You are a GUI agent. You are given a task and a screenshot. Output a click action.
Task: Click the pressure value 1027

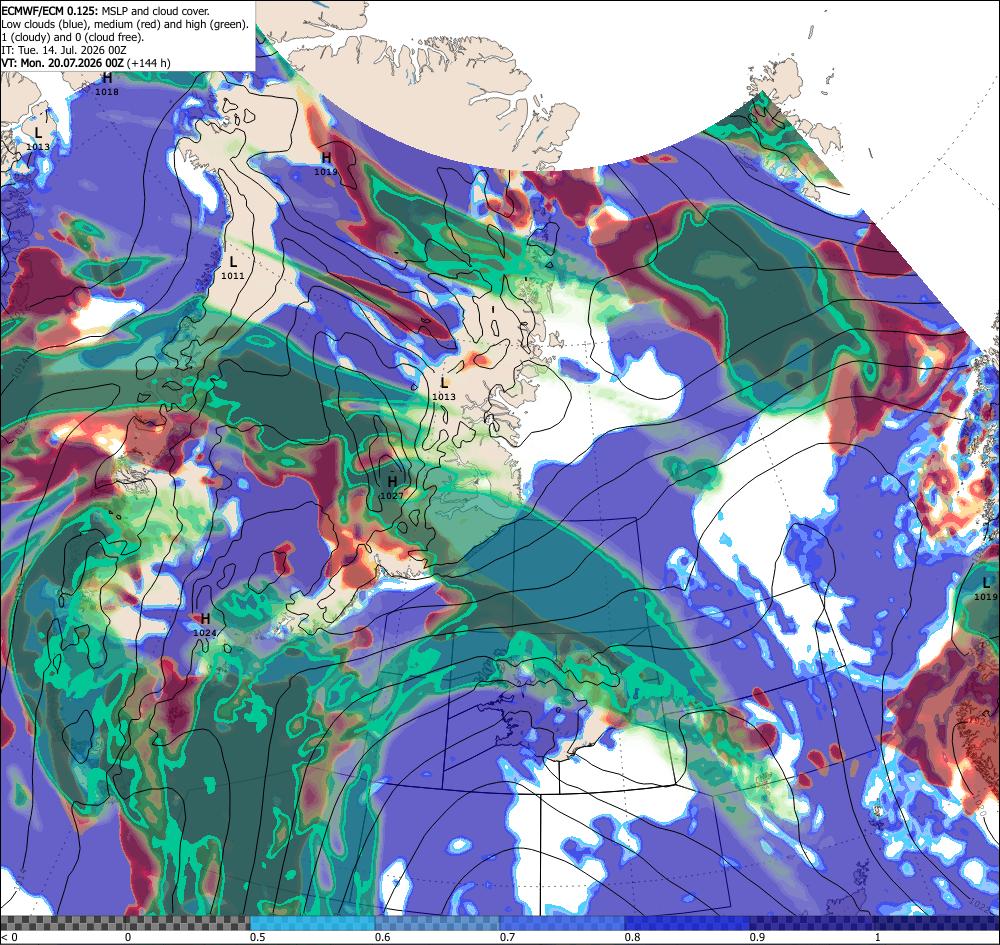point(392,495)
